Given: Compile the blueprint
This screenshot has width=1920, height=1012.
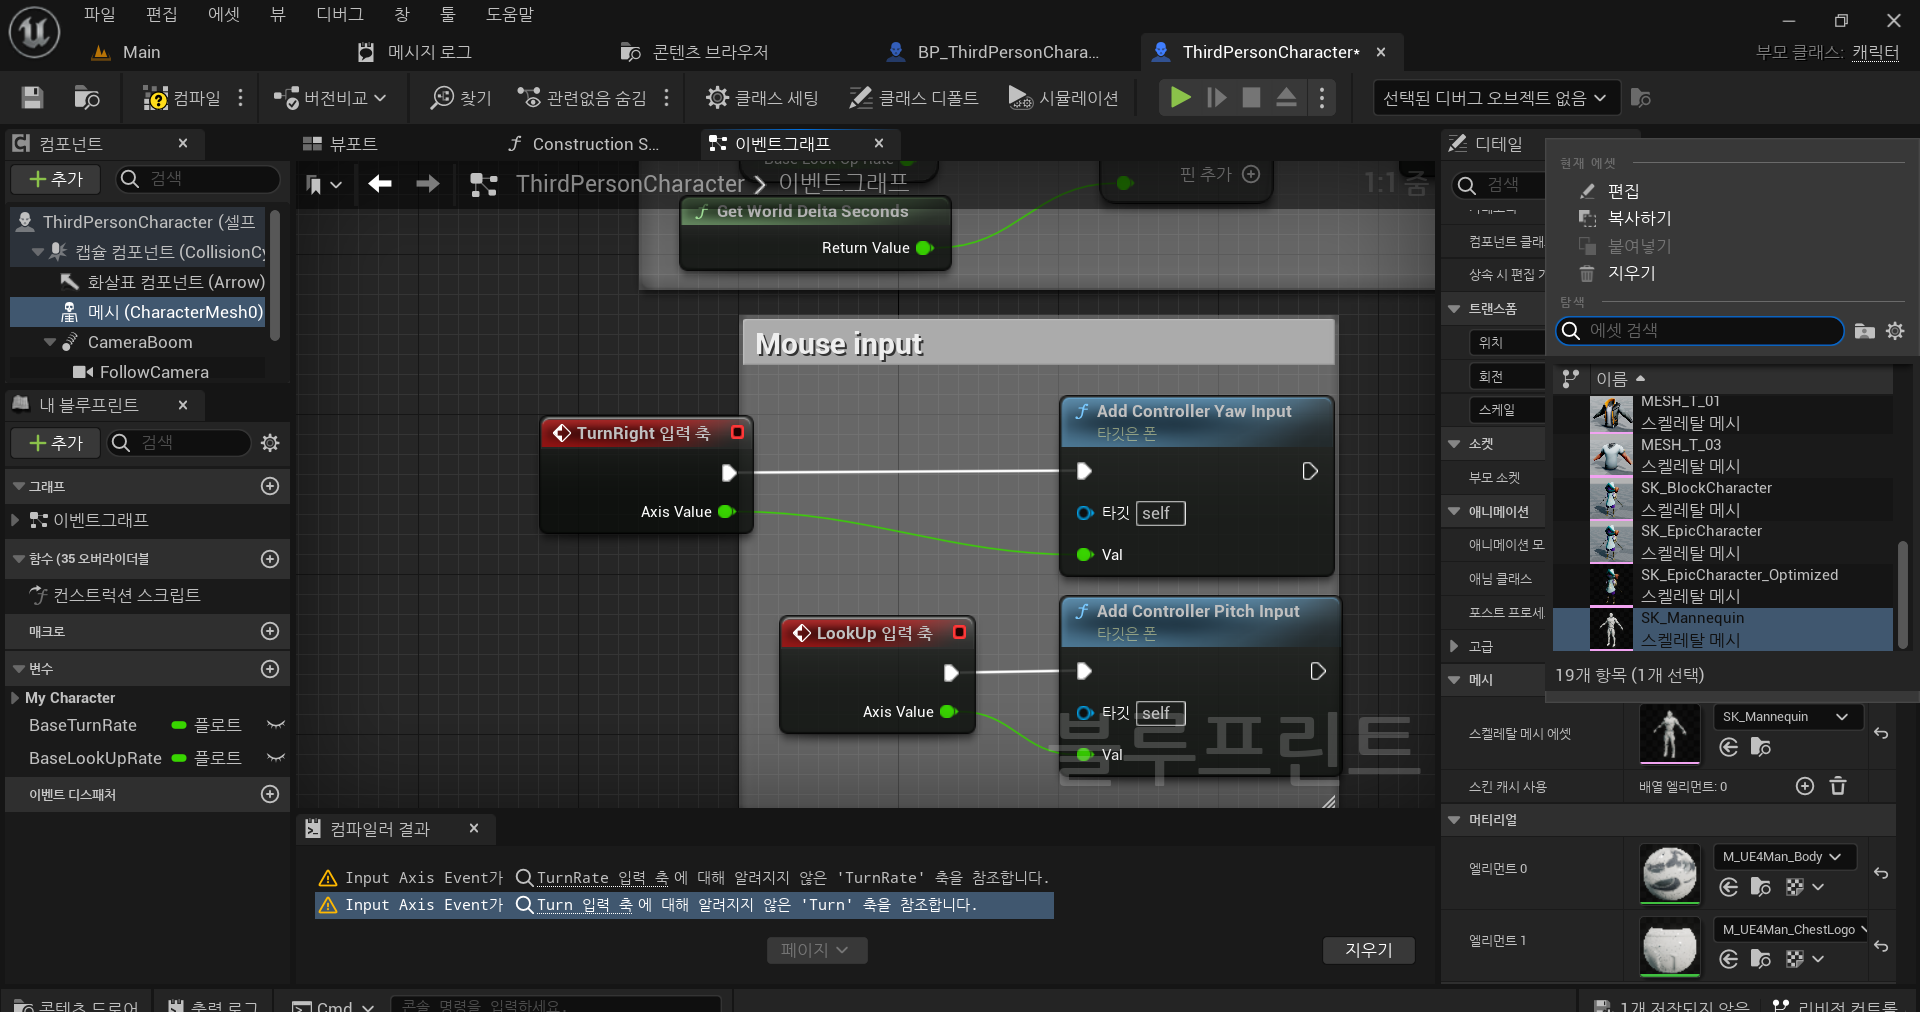Looking at the screenshot, I should tap(182, 98).
